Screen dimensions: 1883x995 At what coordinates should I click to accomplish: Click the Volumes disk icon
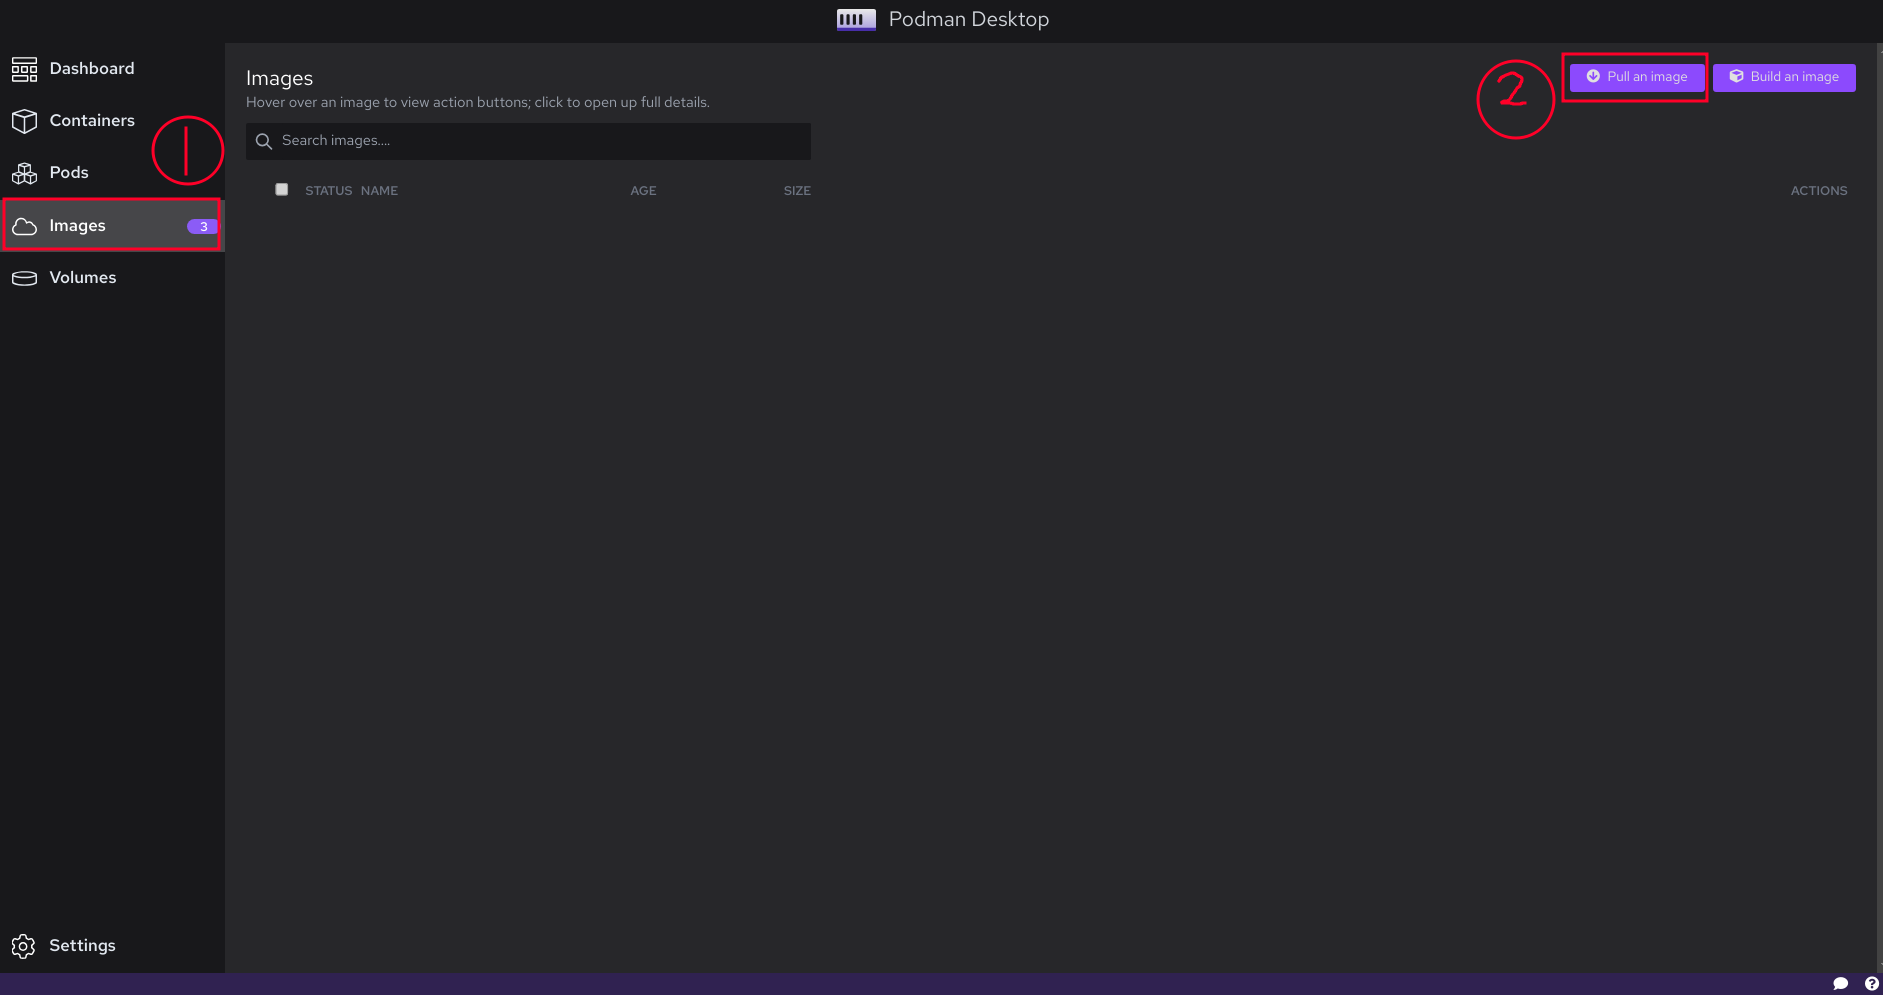pyautogui.click(x=24, y=278)
